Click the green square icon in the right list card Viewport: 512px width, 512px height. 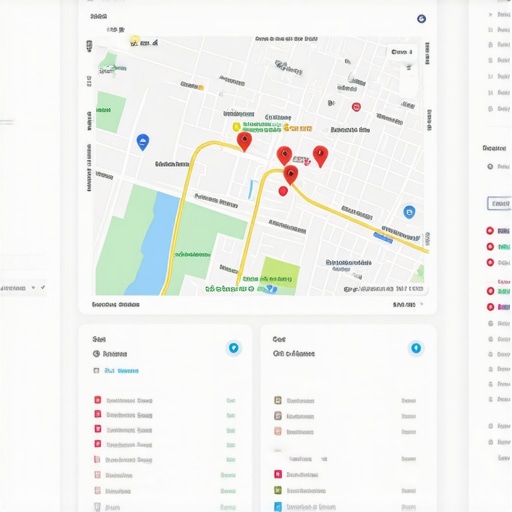click(x=278, y=490)
